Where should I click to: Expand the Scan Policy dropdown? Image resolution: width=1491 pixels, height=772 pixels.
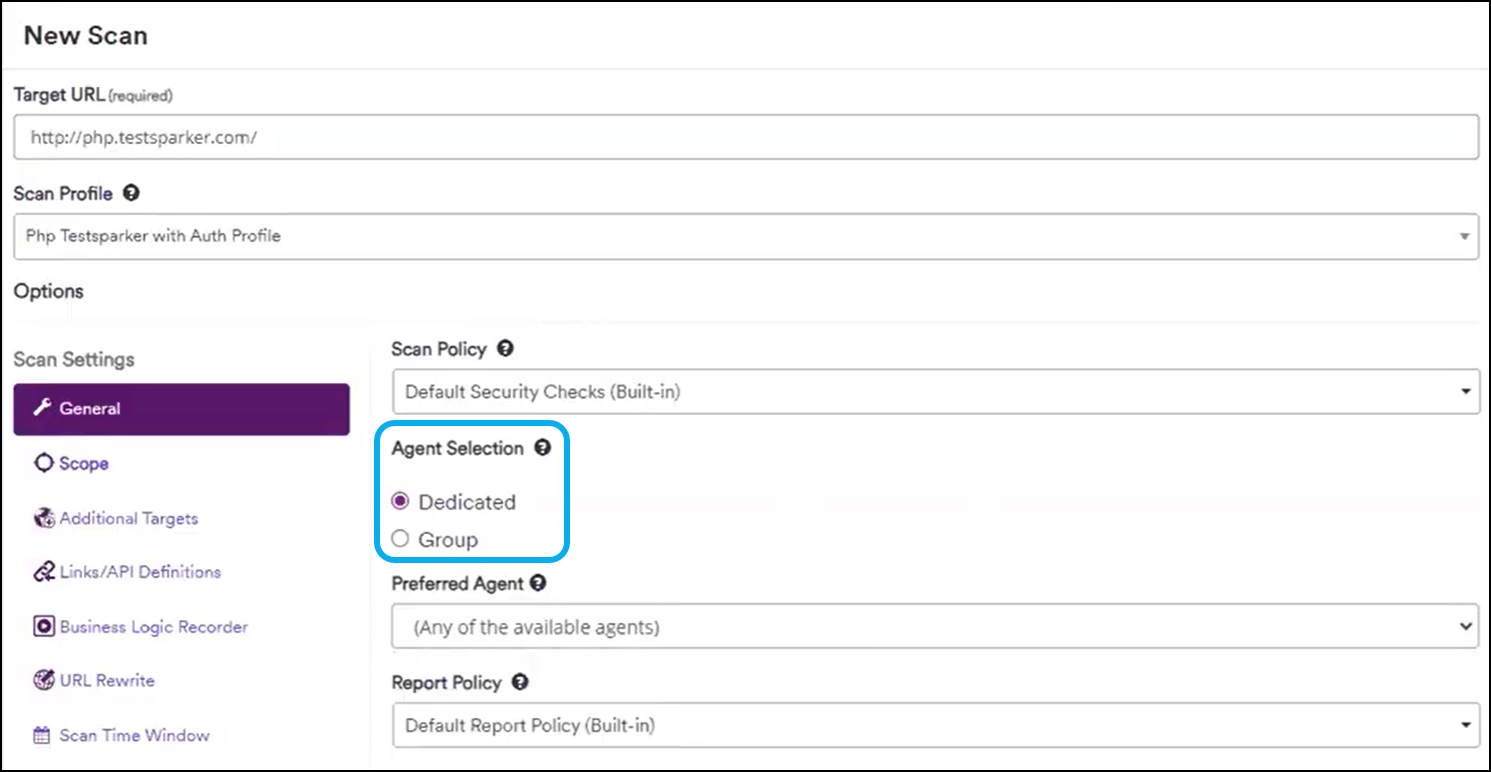coord(1468,391)
